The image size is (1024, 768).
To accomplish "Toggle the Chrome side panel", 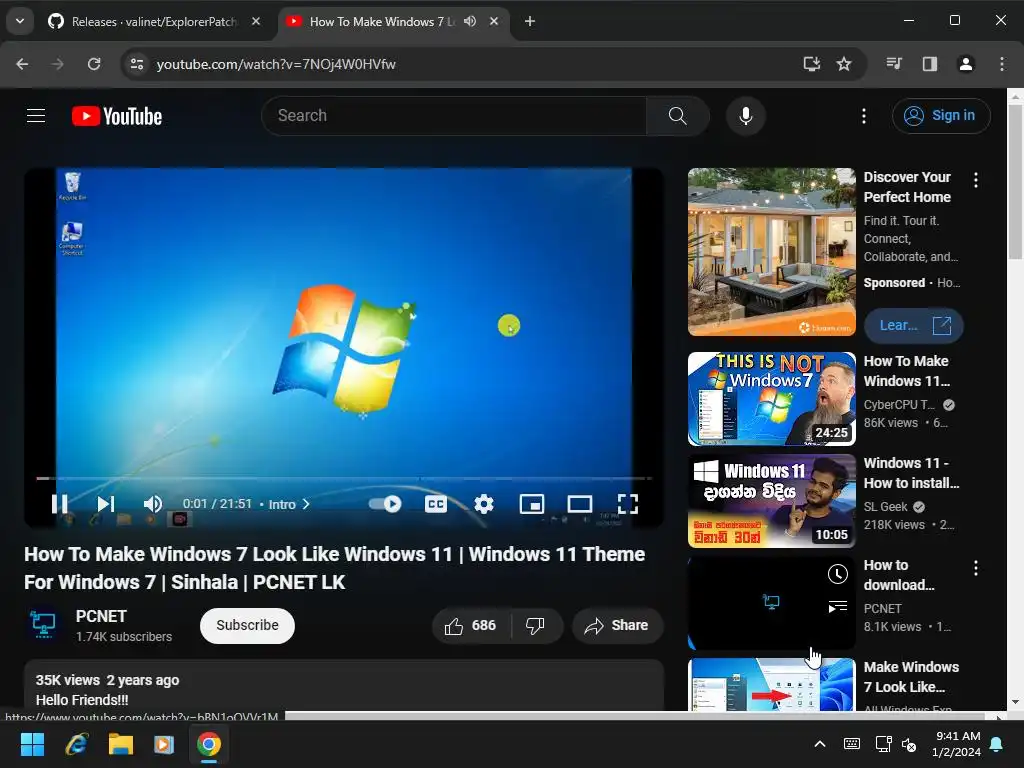I will 929,64.
